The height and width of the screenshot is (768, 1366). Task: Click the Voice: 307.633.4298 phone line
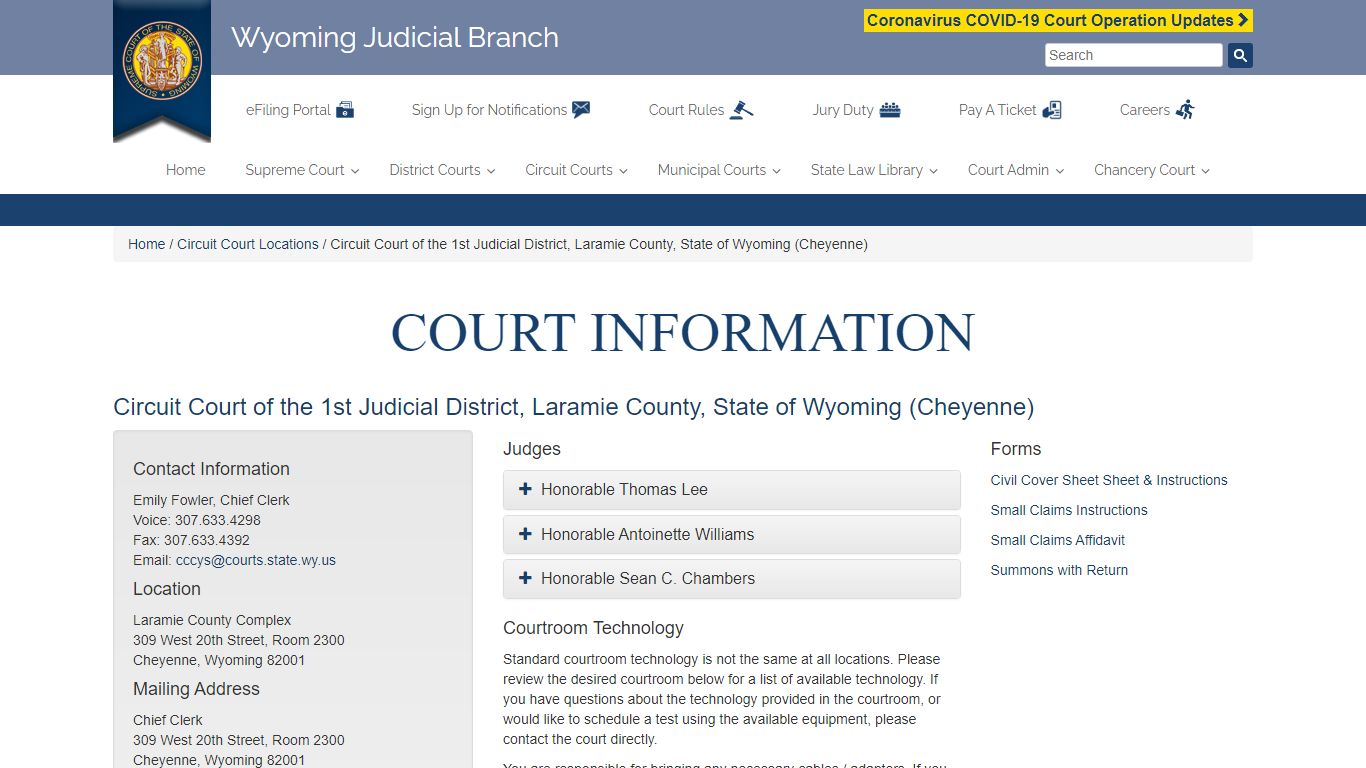[x=197, y=520]
